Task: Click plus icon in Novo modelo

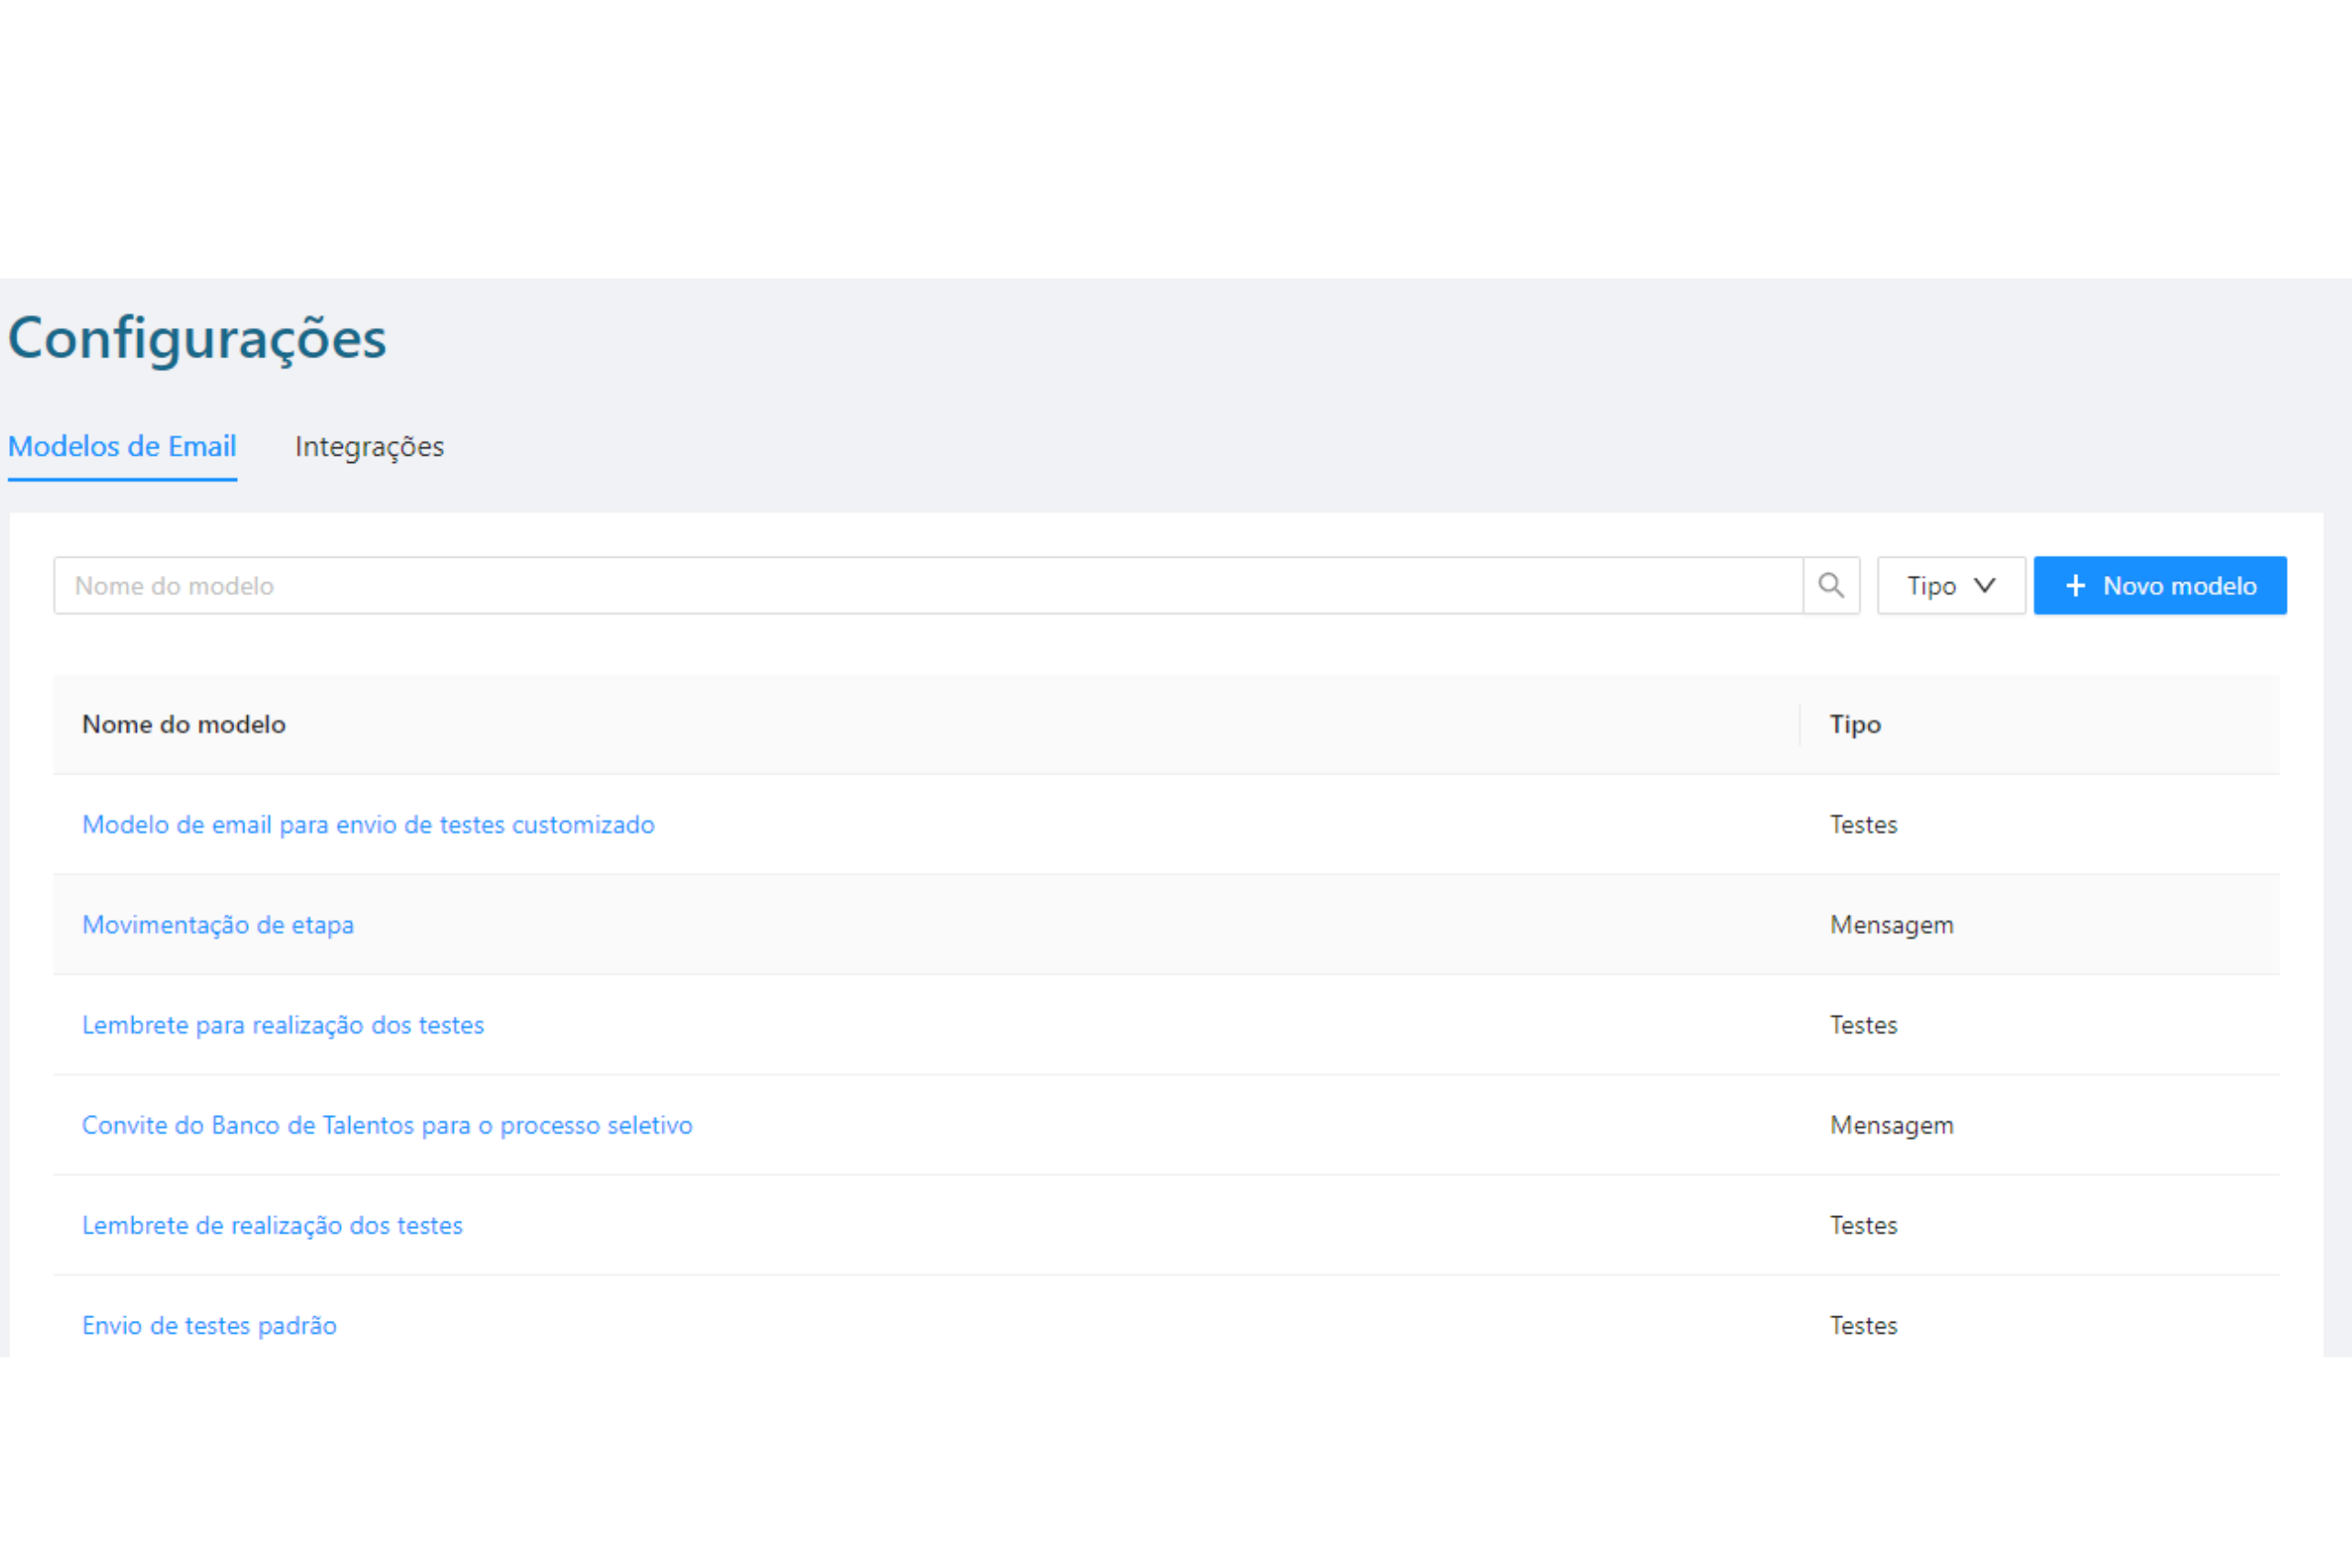Action: point(2075,585)
